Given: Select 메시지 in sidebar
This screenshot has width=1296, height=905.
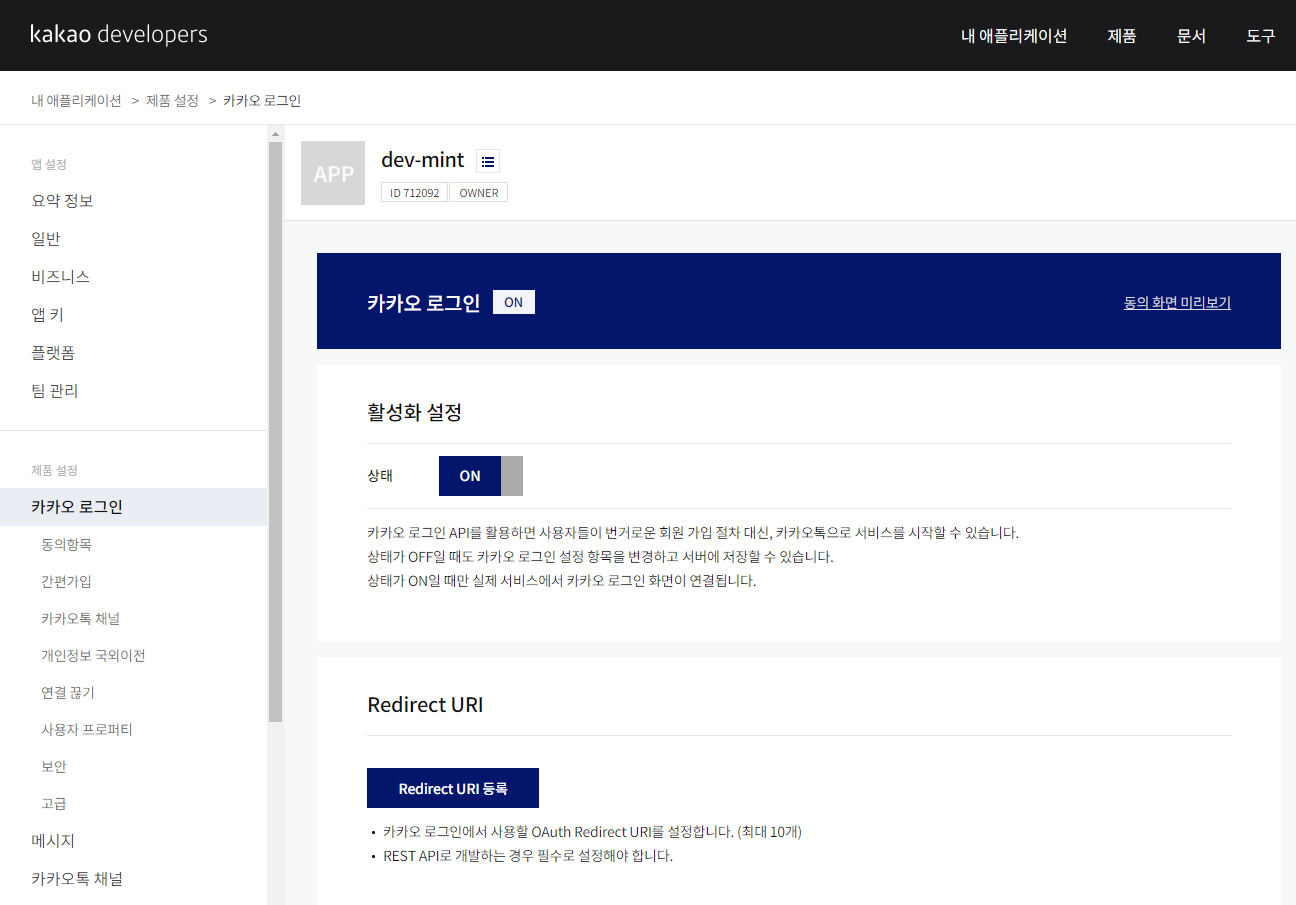Looking at the screenshot, I should [53, 841].
